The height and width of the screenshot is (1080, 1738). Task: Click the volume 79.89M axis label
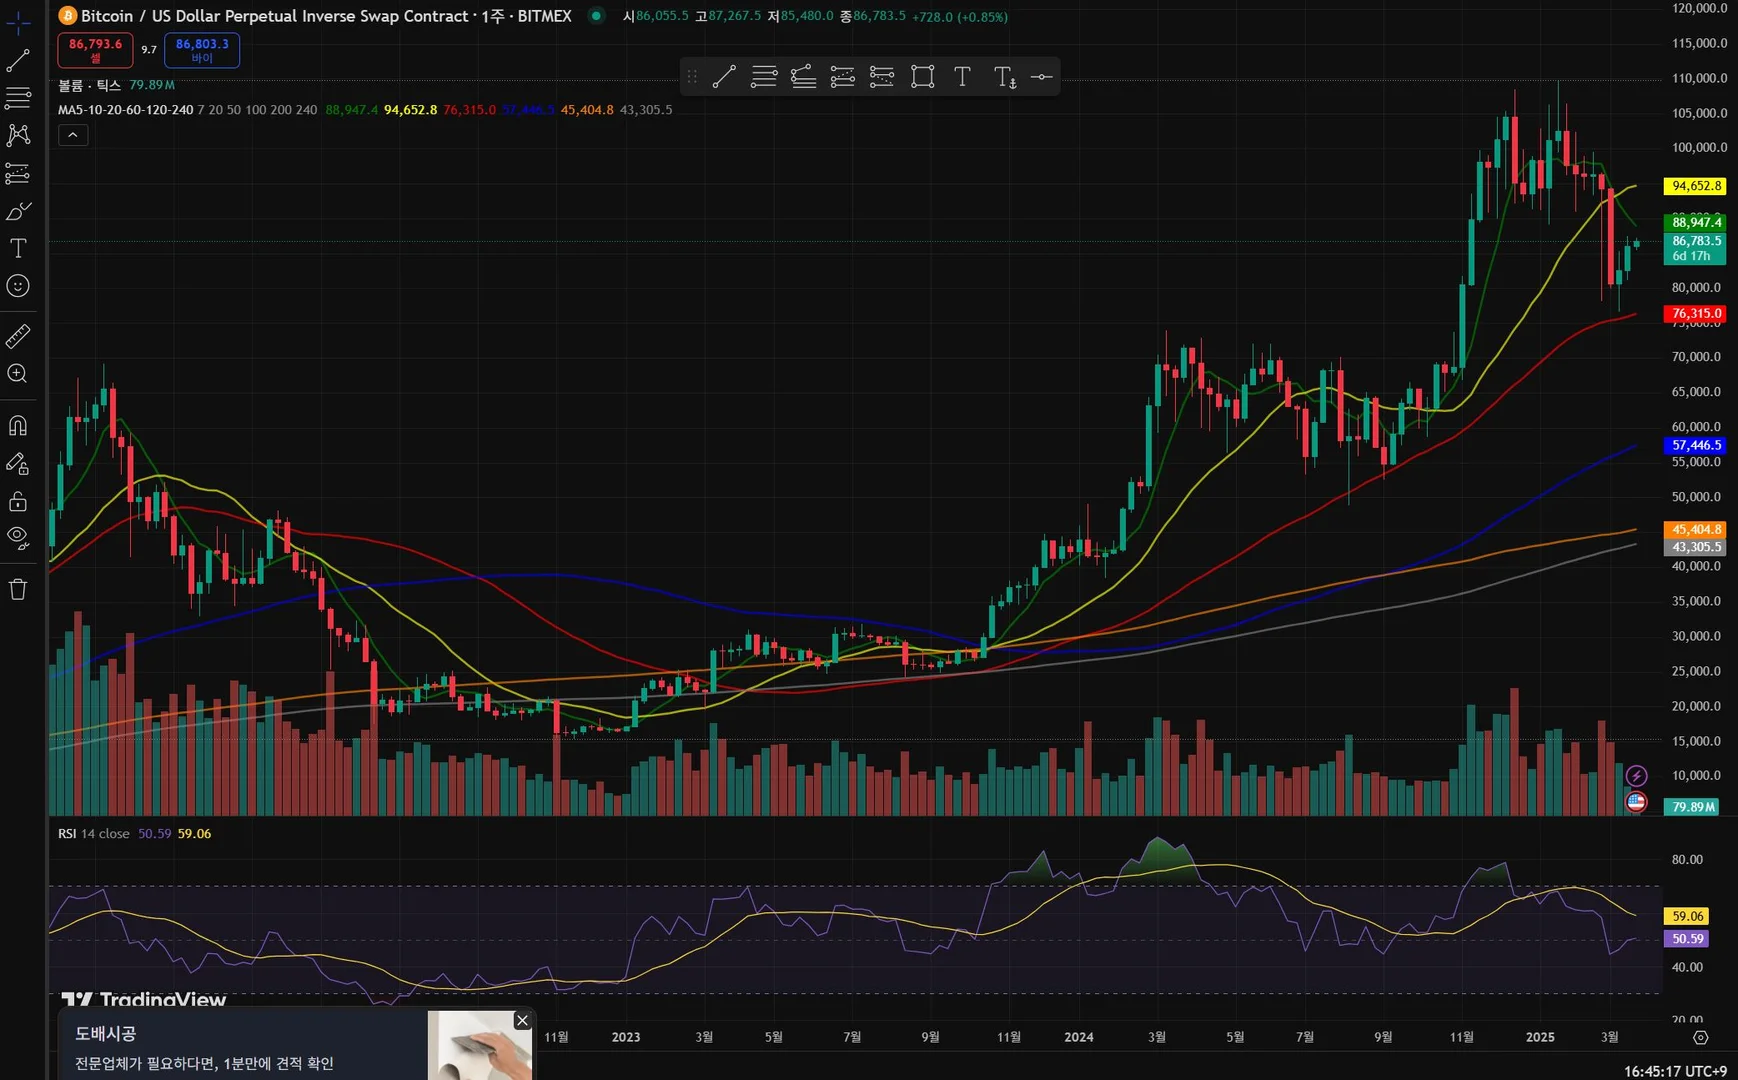1693,807
